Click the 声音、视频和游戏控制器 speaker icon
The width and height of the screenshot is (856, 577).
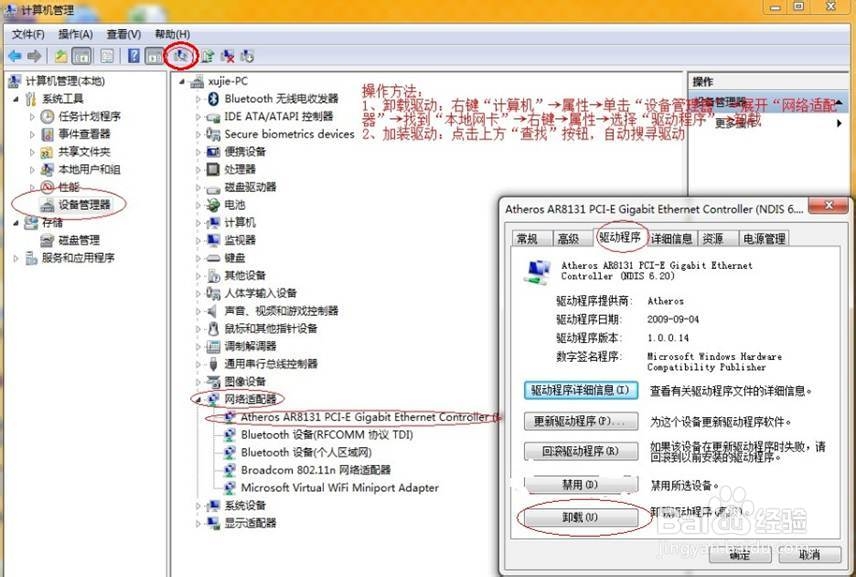(x=213, y=311)
